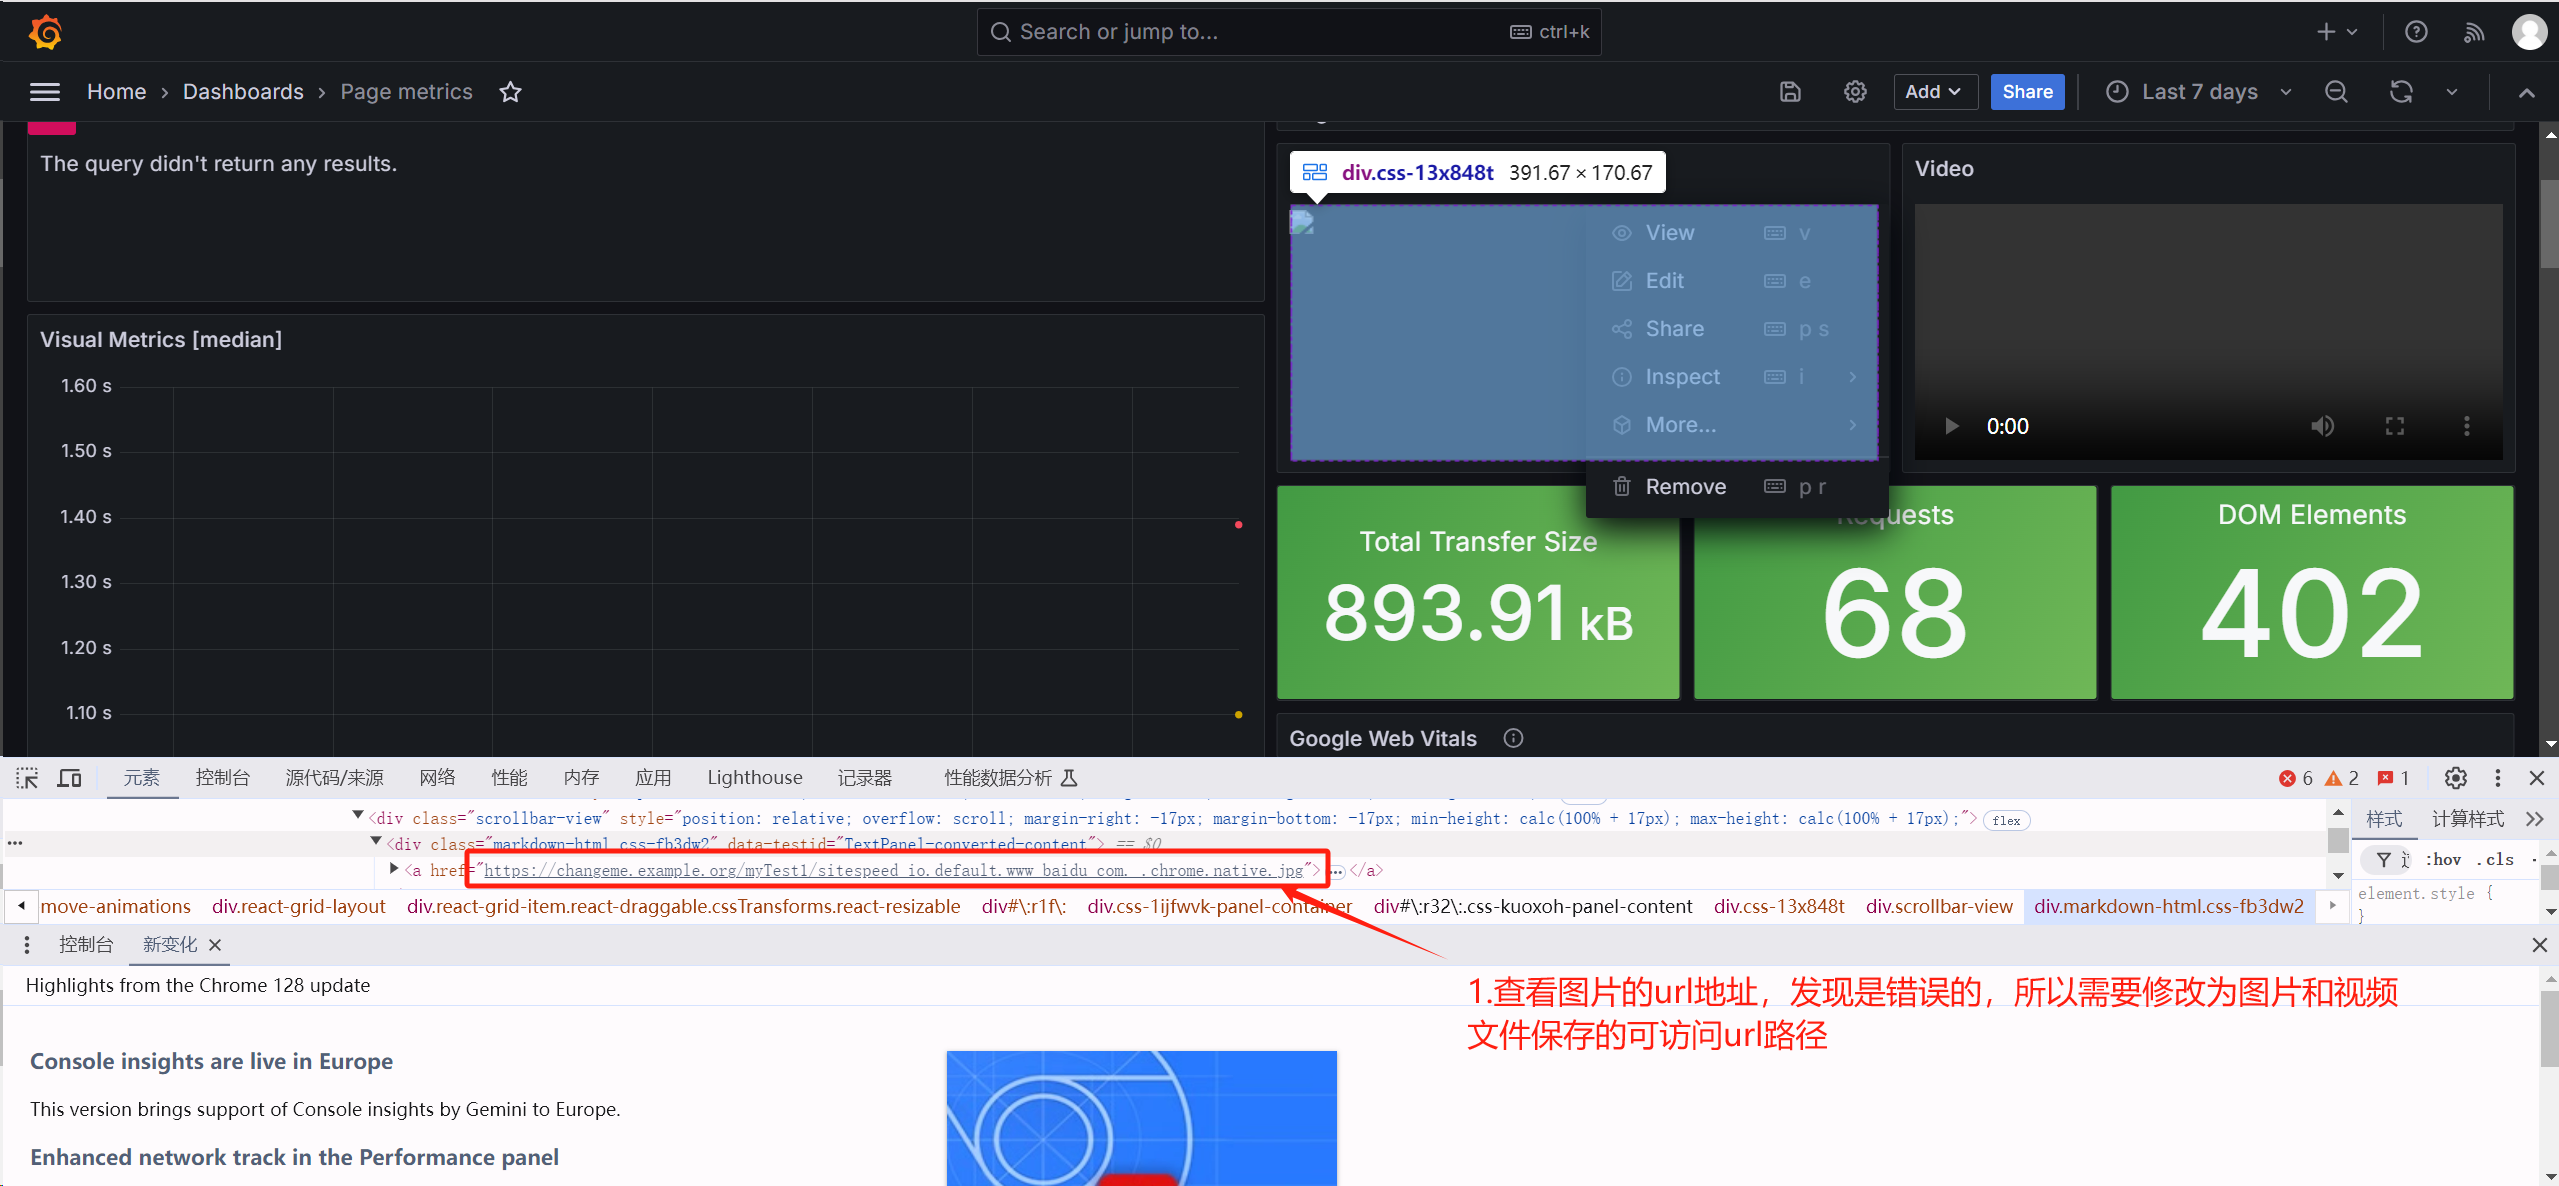Open the hamburger navigation menu
Screen dimensions: 2559x1186
click(45, 92)
